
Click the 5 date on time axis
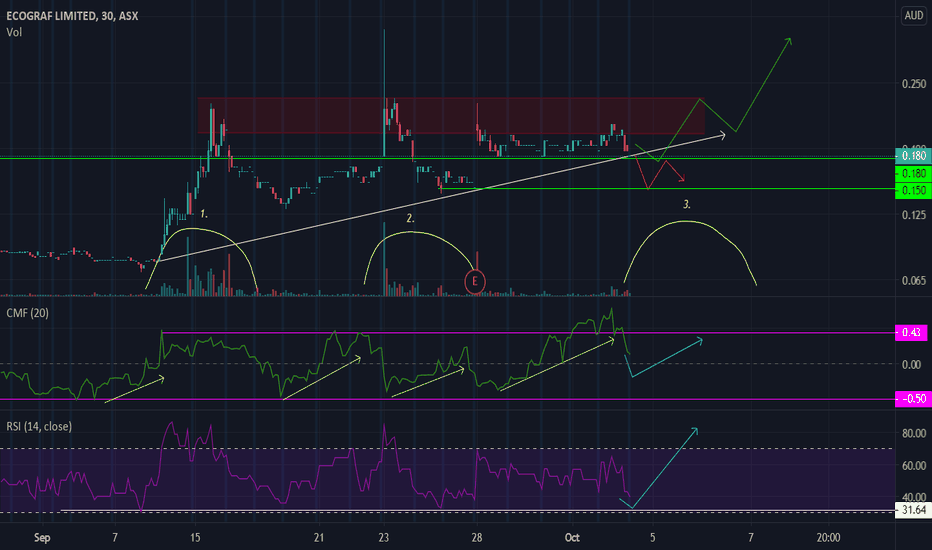click(x=653, y=538)
